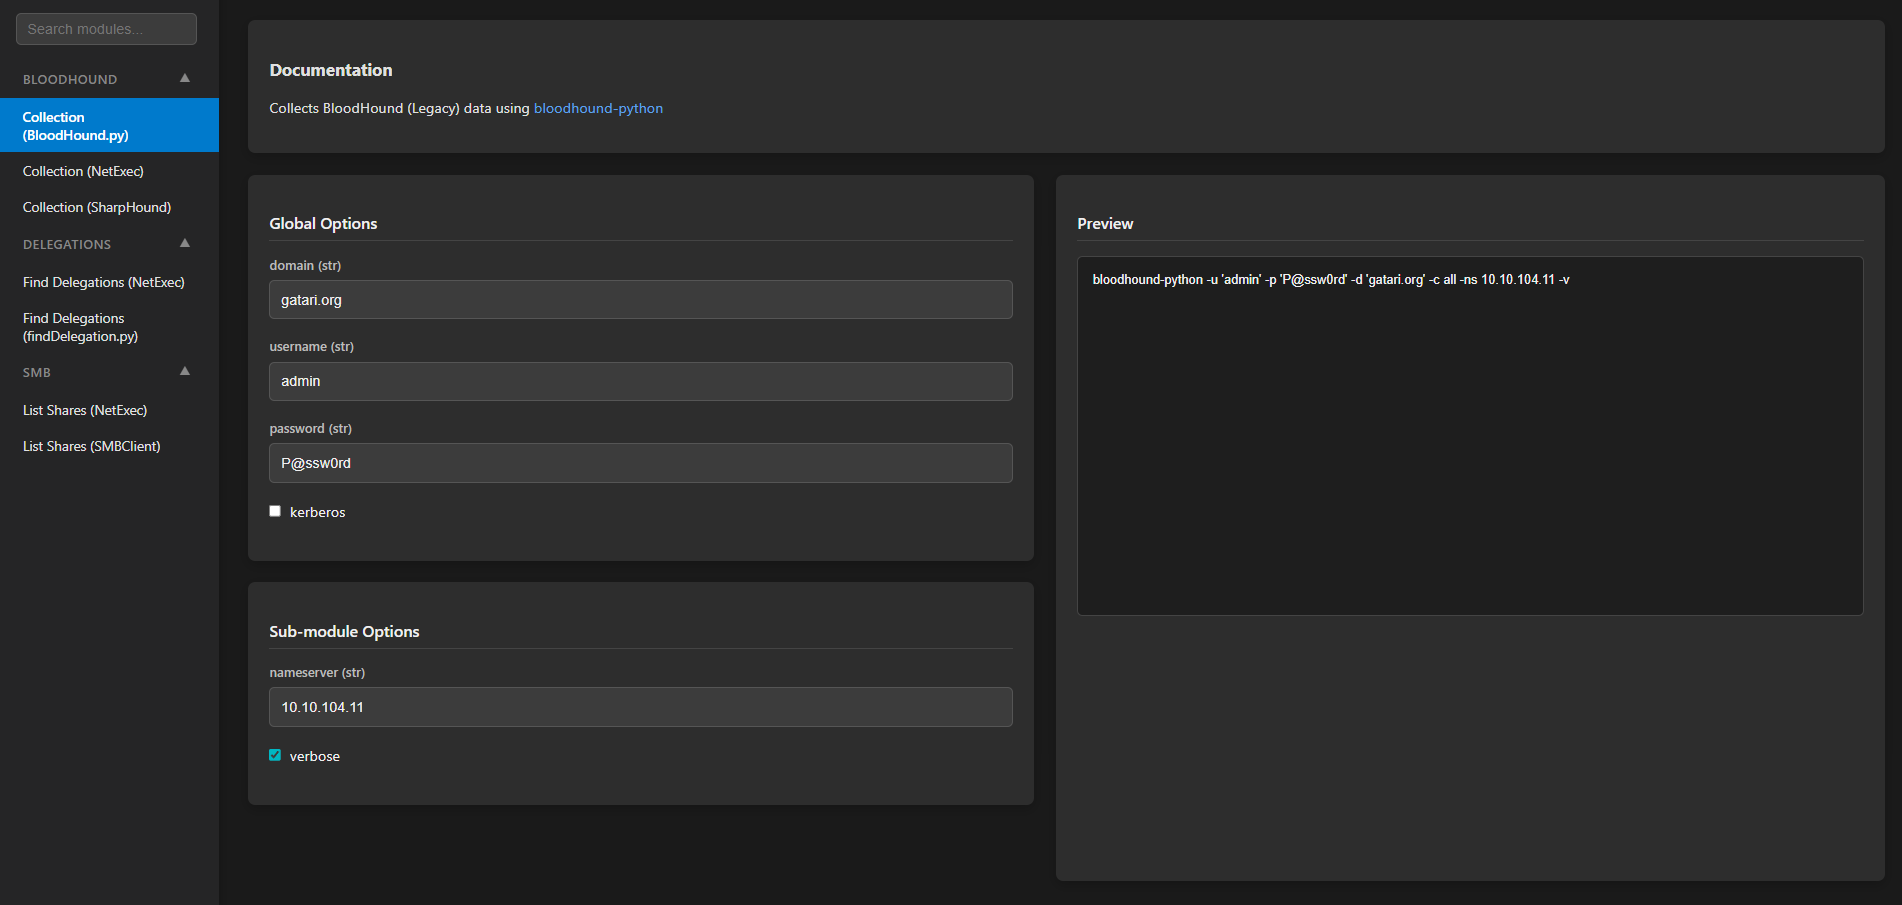Enable the kerberos checkbox

(x=275, y=511)
